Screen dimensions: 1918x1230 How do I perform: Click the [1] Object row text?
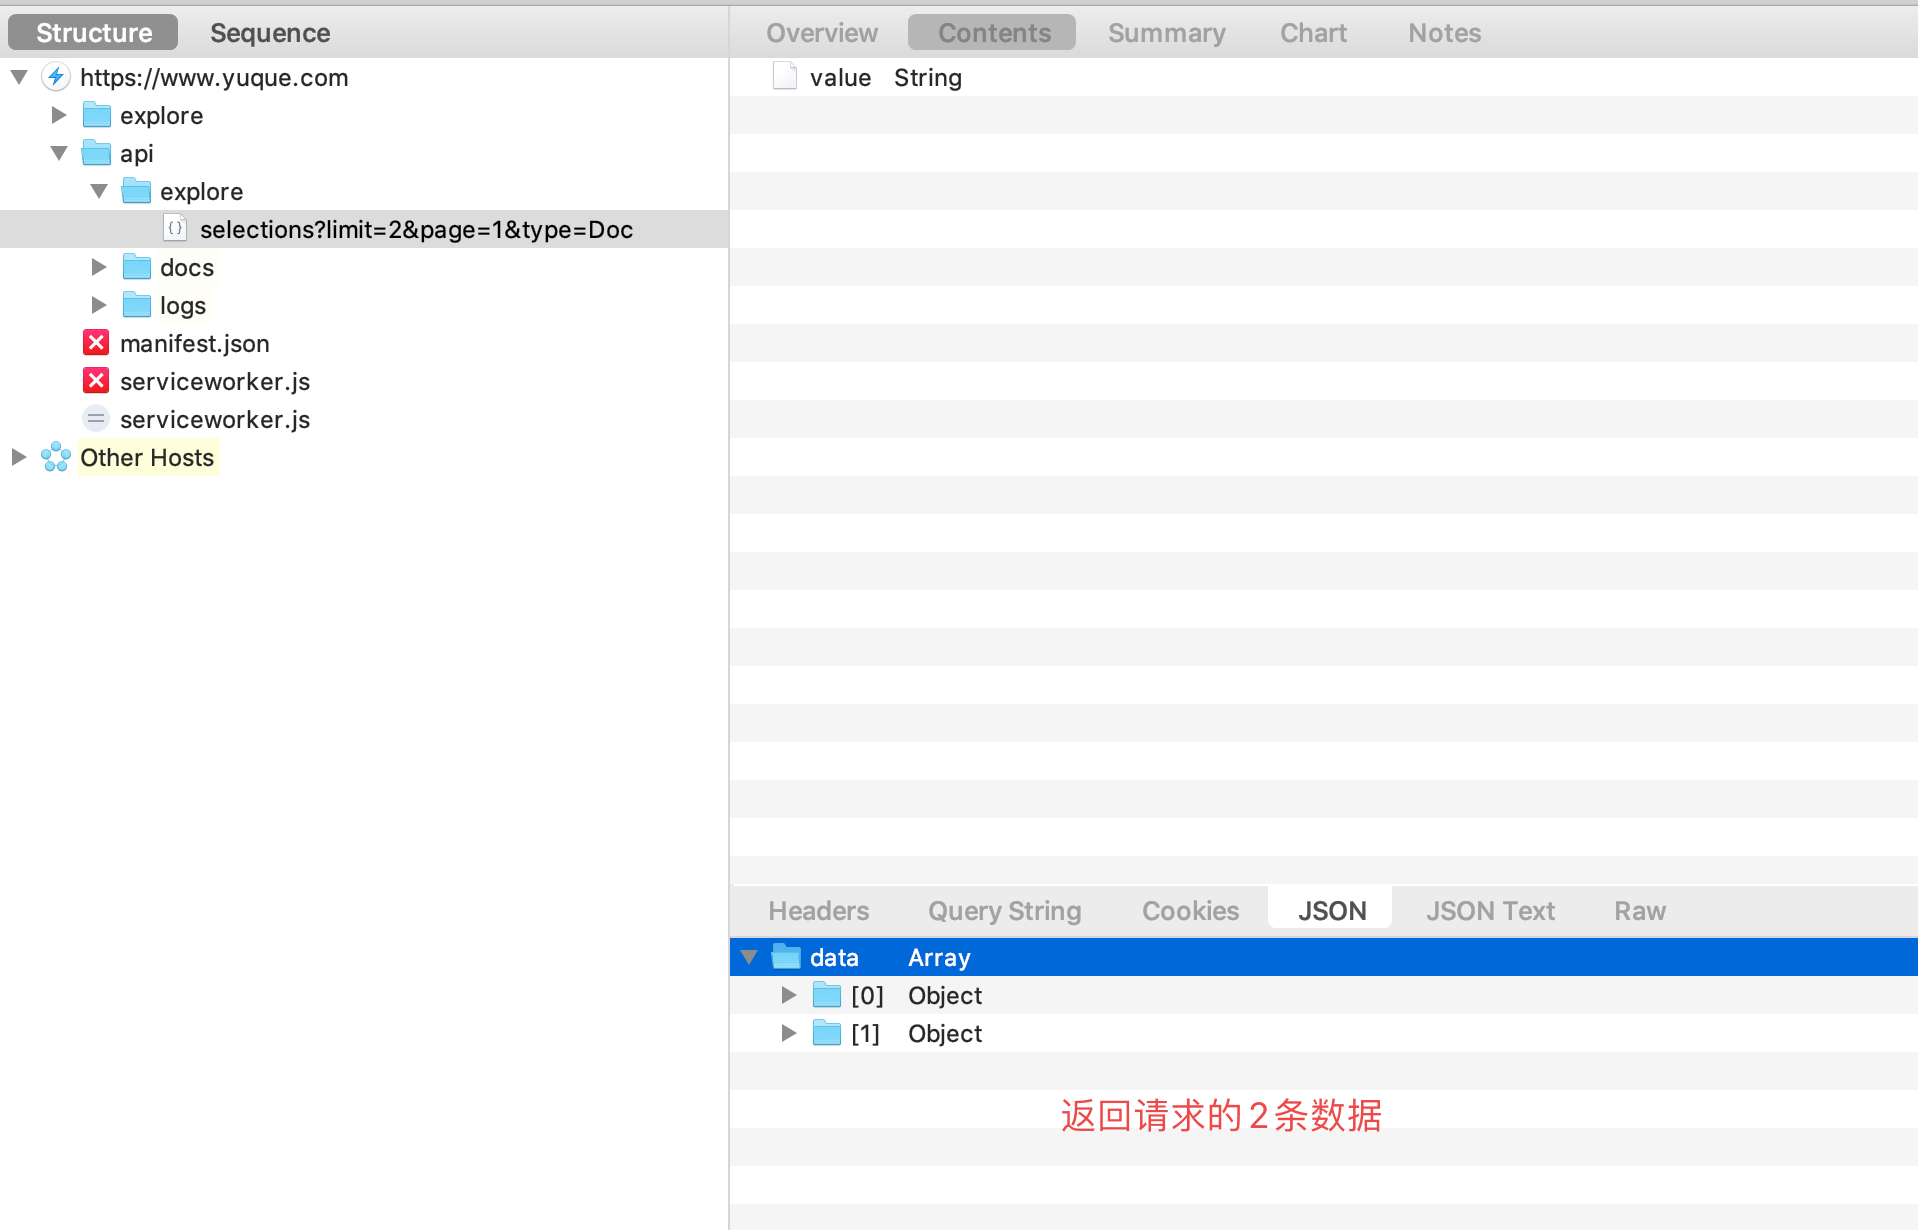point(917,1033)
